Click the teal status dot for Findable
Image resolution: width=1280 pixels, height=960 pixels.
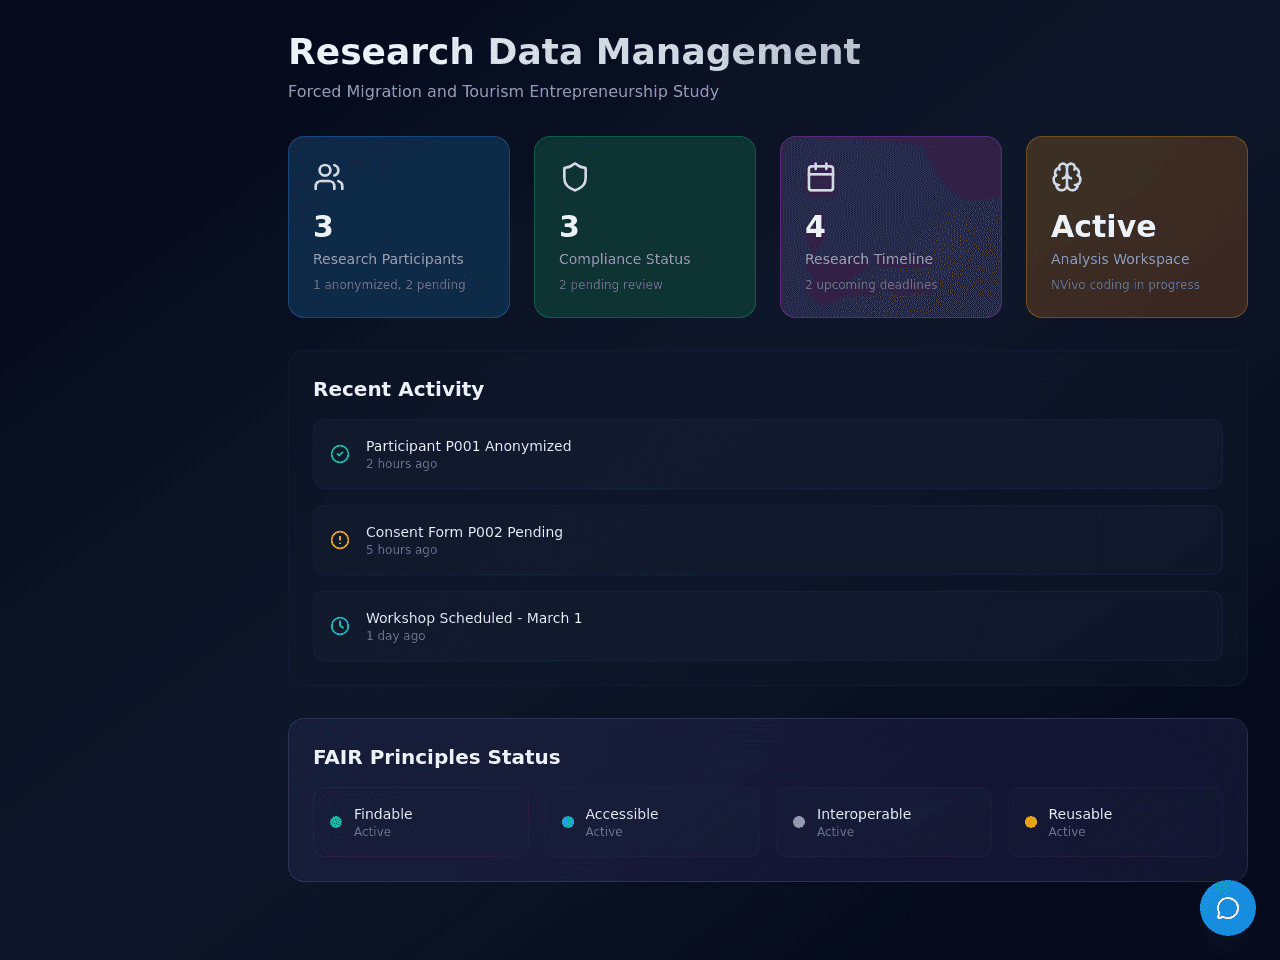click(336, 822)
